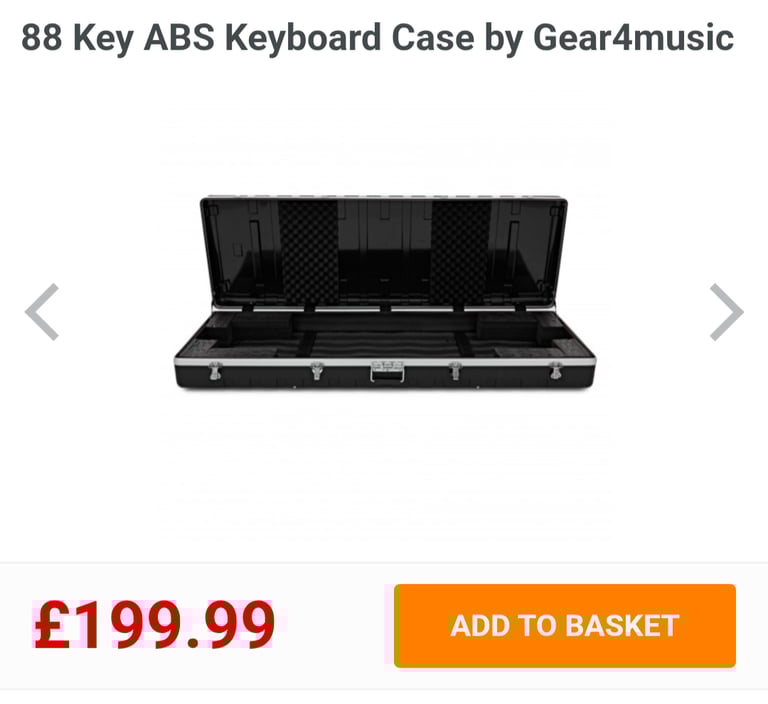This screenshot has width=768, height=704.
Task: Click the second latch from the left
Action: pyautogui.click(x=317, y=371)
